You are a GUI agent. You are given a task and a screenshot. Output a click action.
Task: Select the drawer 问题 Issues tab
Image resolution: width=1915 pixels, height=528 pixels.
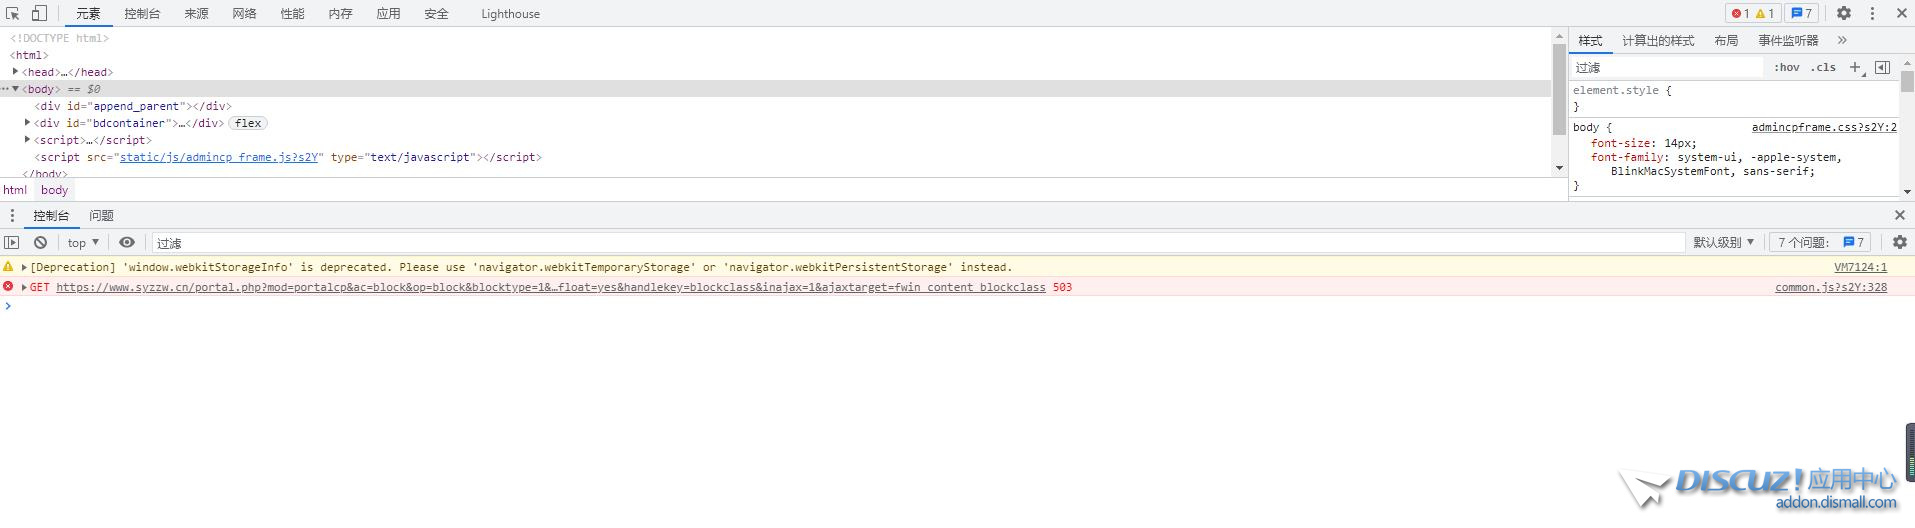point(101,215)
